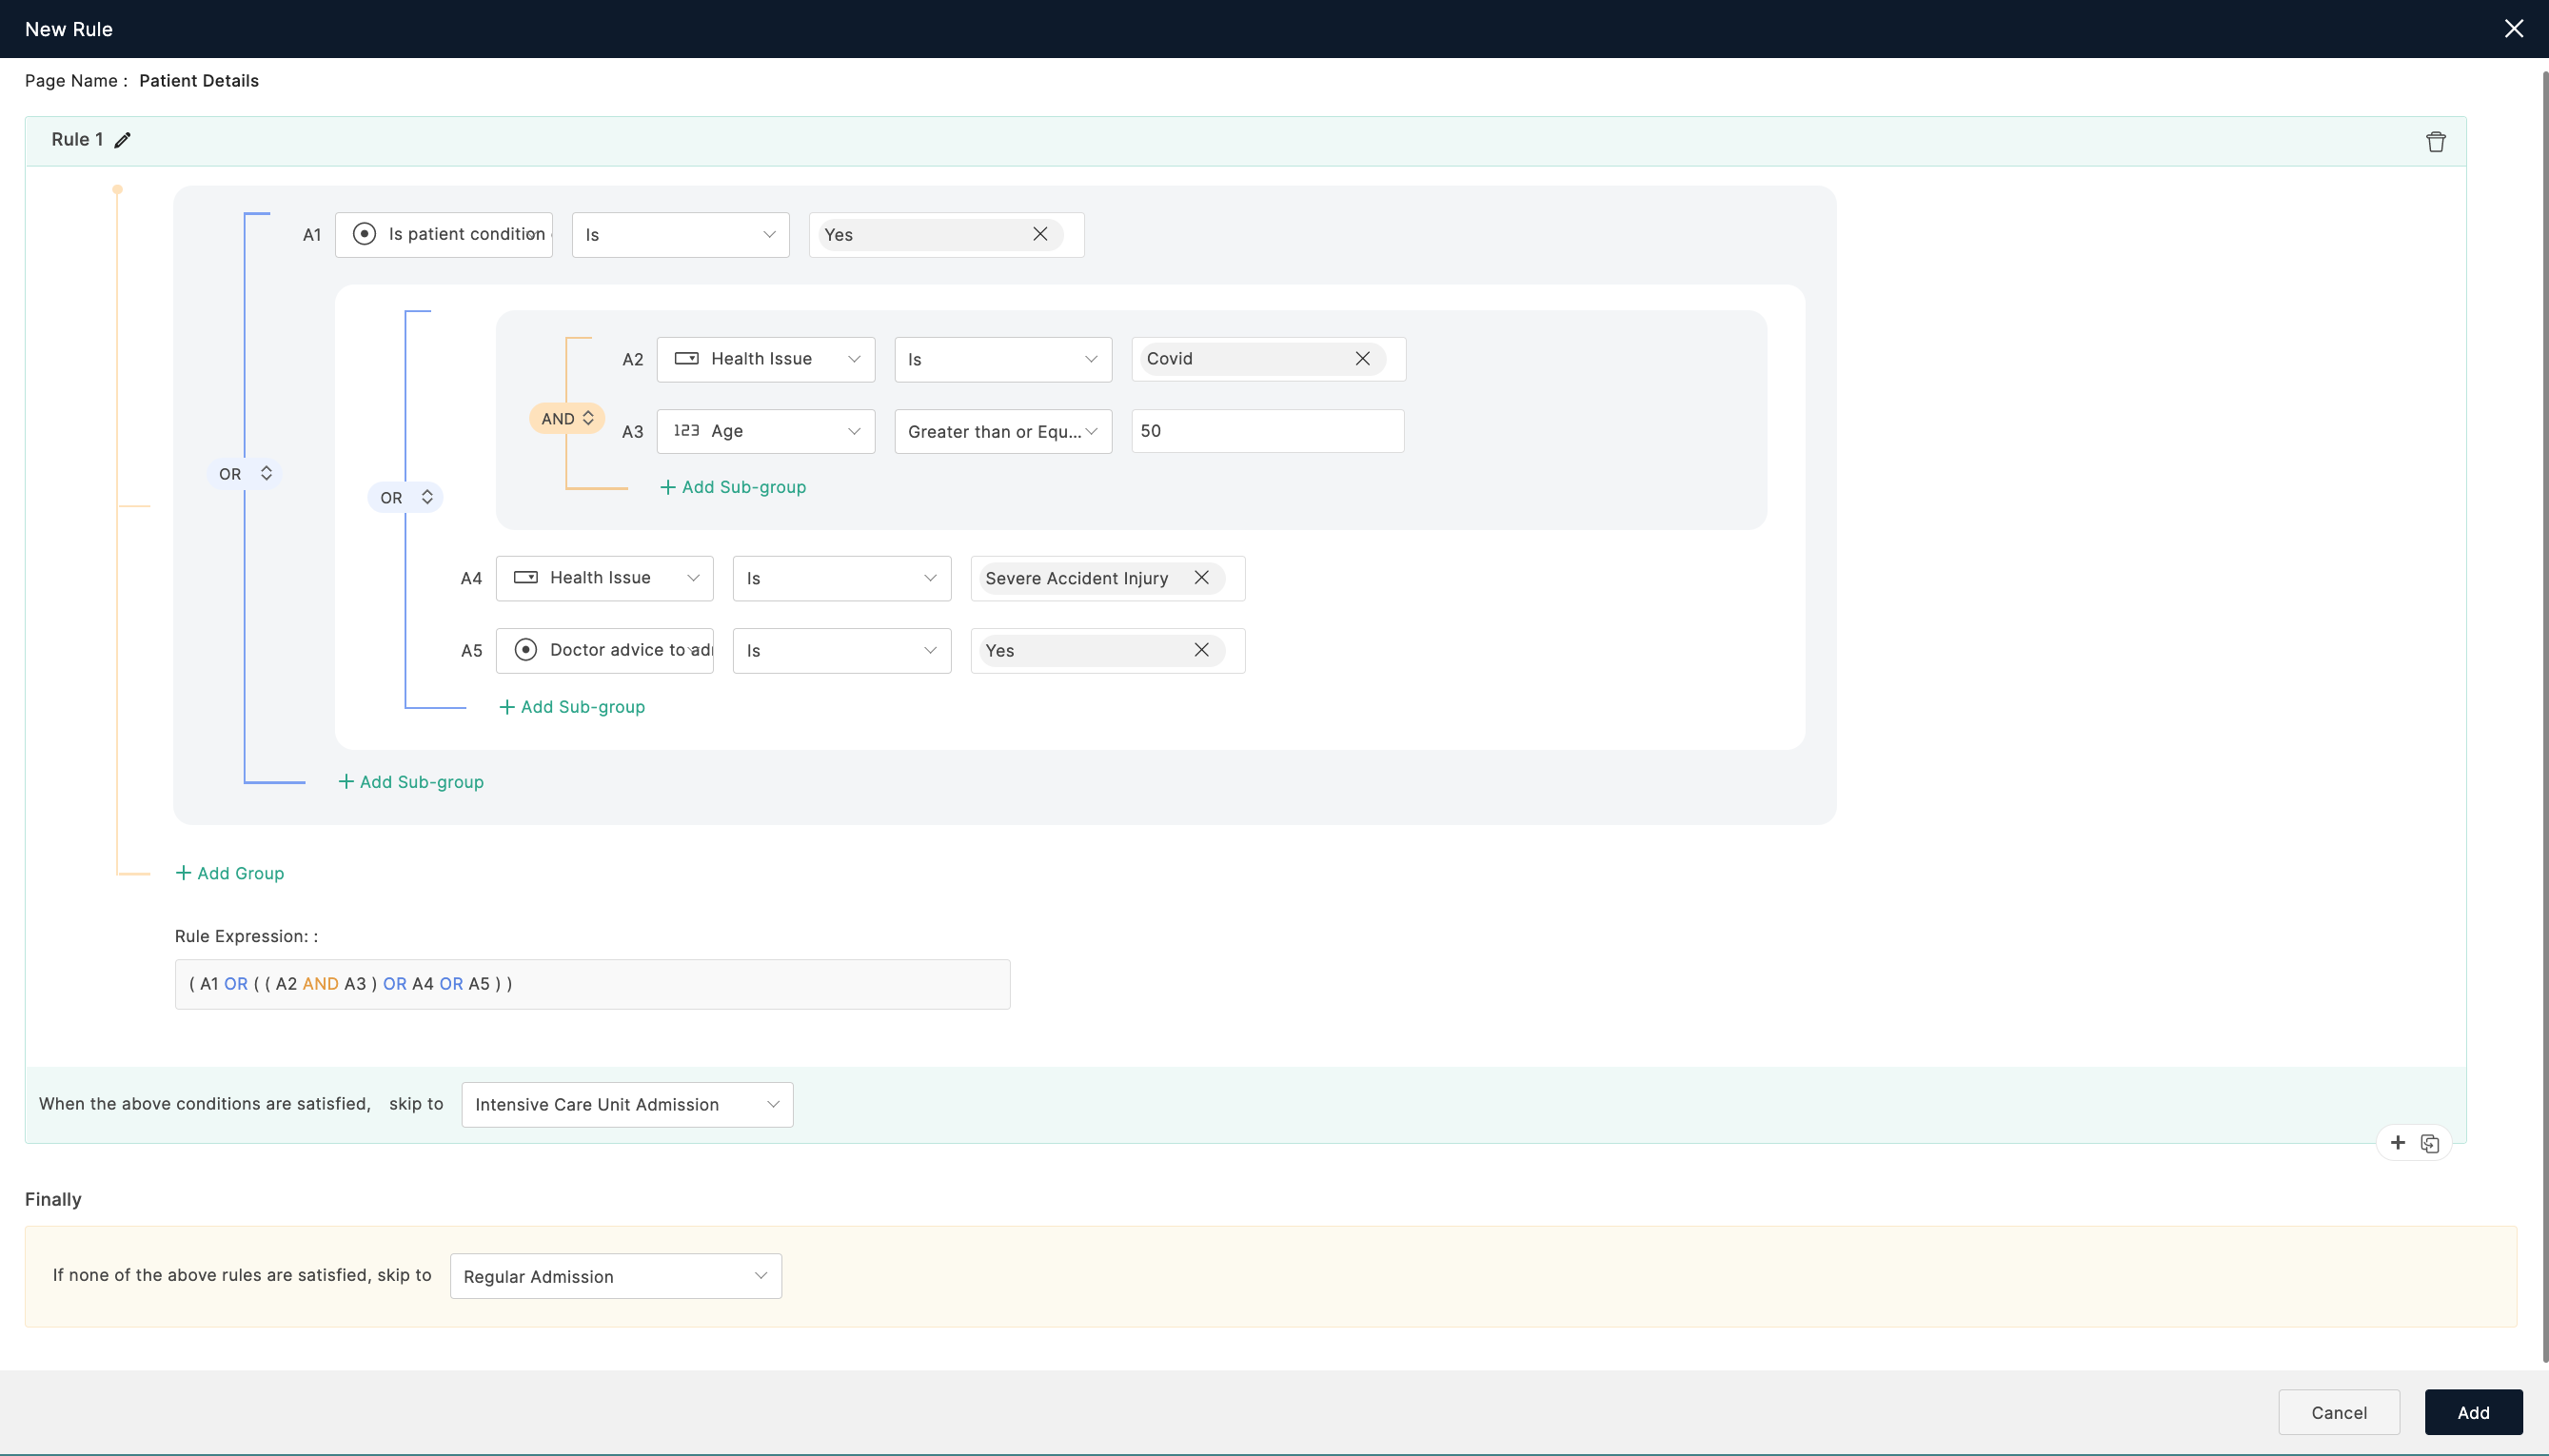Click the radio button icon for A1 condition
This screenshot has width=2549, height=1456.
click(x=365, y=233)
